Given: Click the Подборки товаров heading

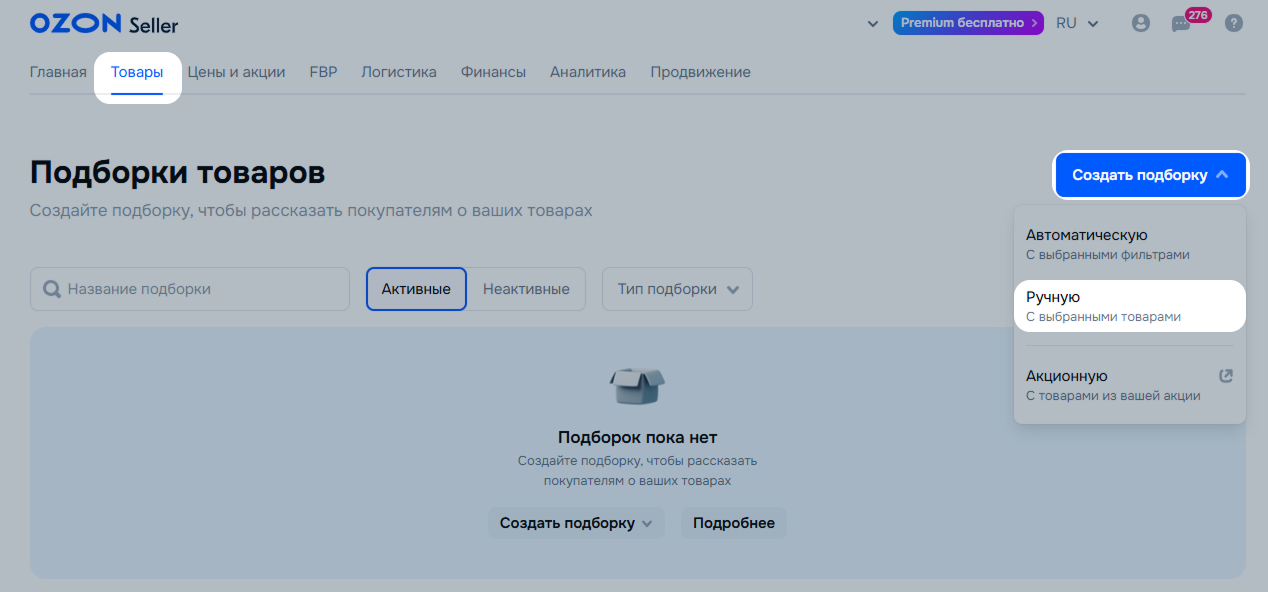Looking at the screenshot, I should click(x=178, y=172).
